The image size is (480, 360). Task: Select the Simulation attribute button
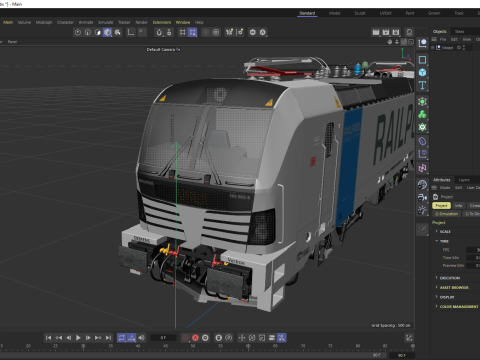click(x=446, y=214)
